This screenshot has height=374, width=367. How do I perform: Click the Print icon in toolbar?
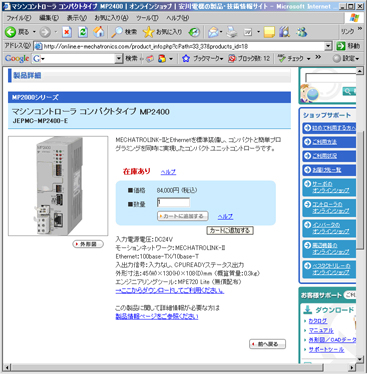coord(232,32)
